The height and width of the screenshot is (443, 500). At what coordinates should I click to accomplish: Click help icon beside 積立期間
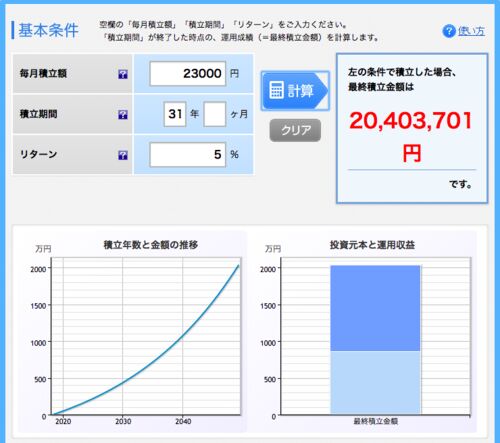coord(123,115)
